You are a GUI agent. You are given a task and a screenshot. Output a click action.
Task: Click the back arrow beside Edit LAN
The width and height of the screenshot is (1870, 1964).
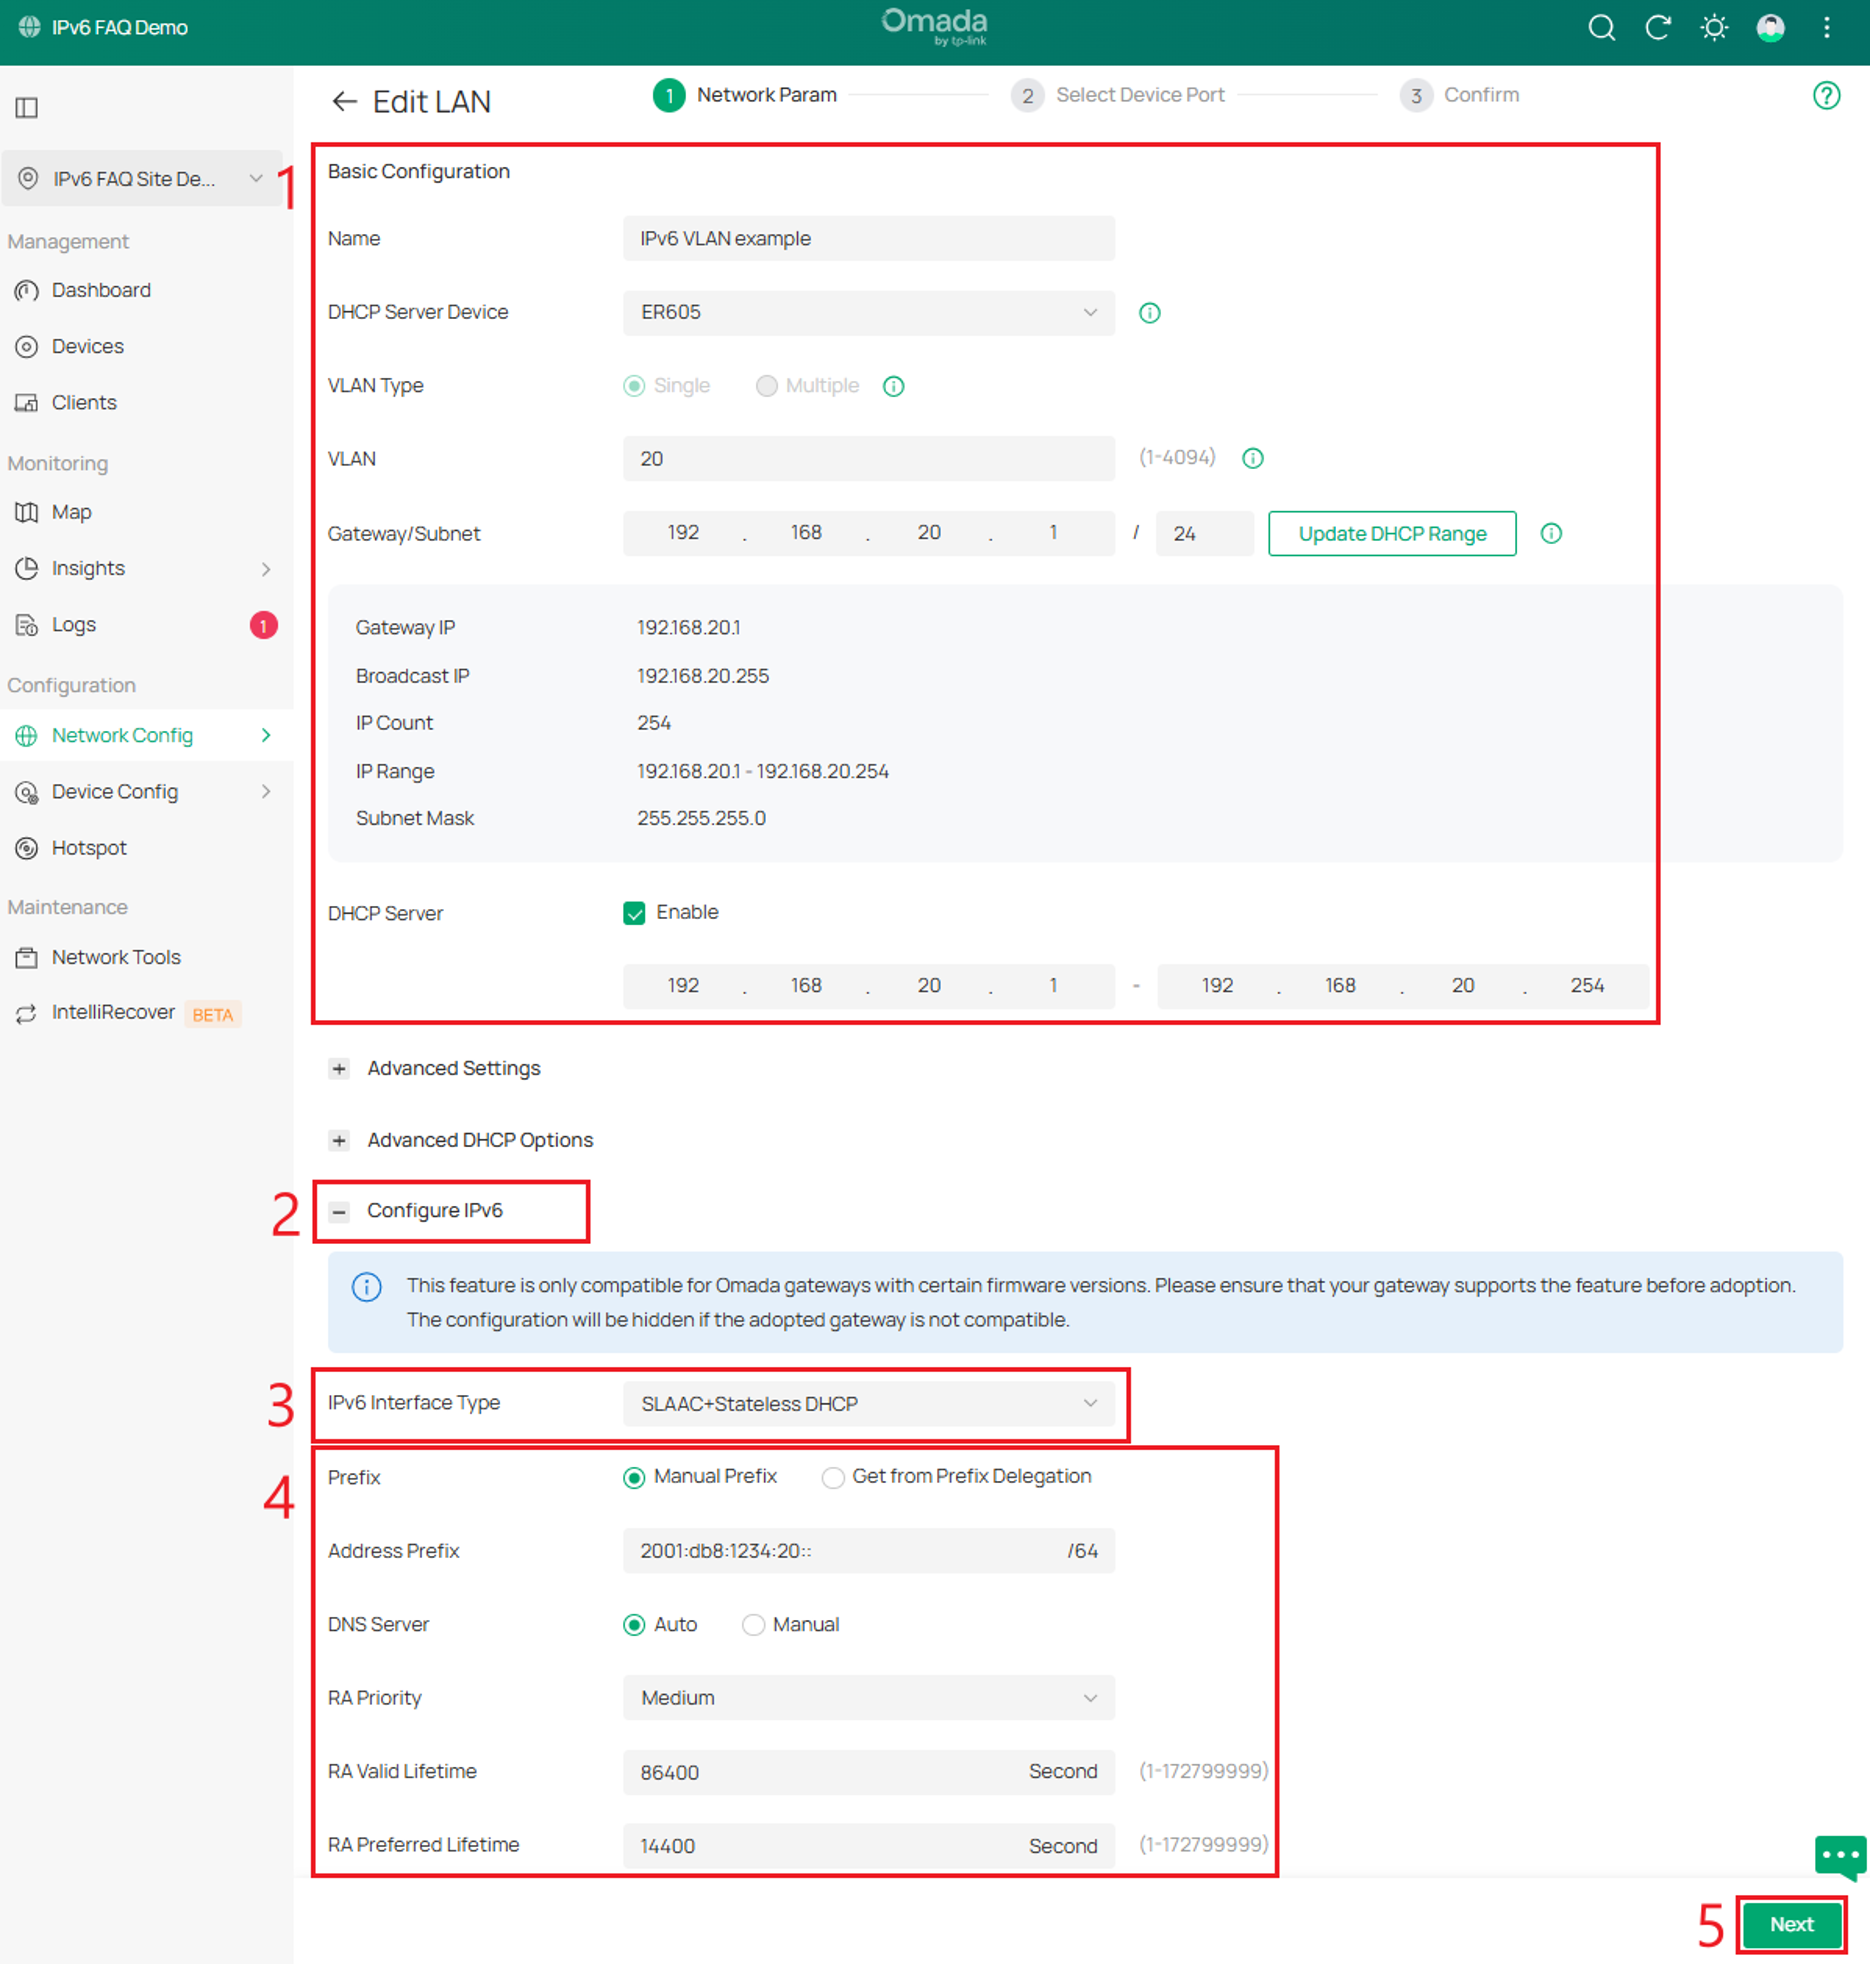(x=344, y=102)
